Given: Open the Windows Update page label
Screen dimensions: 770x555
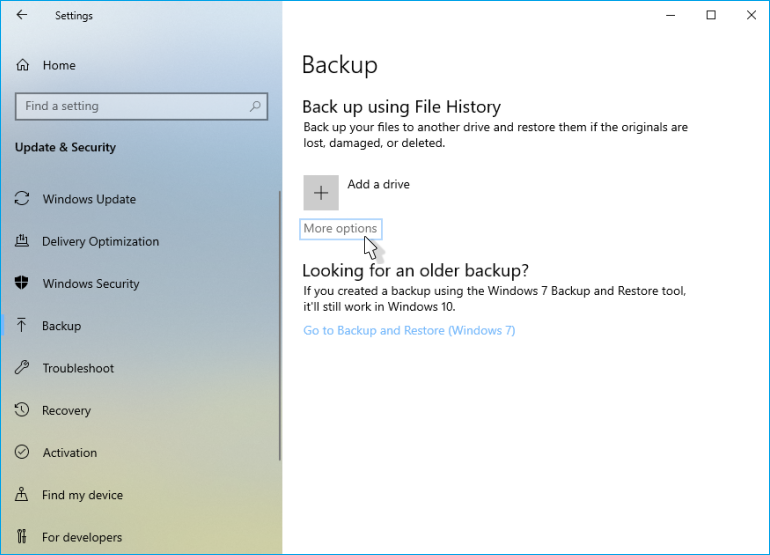Looking at the screenshot, I should (x=89, y=199).
